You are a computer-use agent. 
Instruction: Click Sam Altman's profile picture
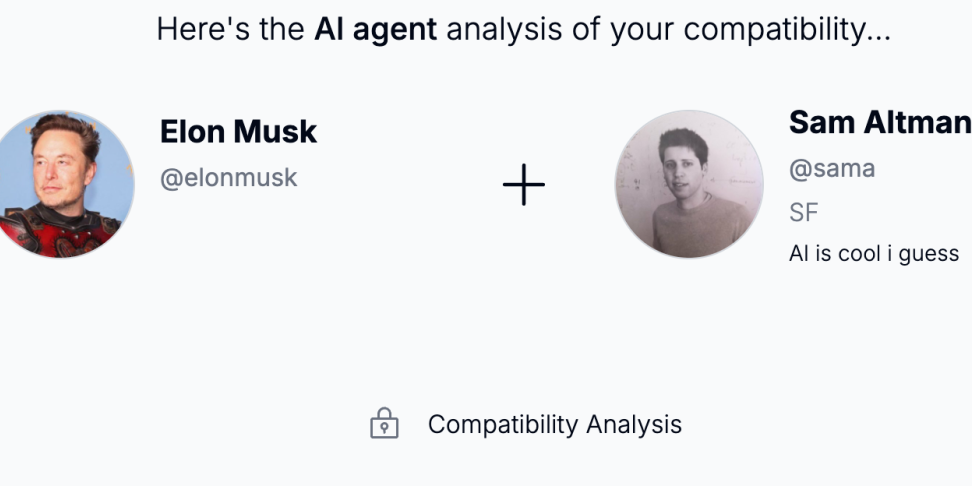point(688,184)
